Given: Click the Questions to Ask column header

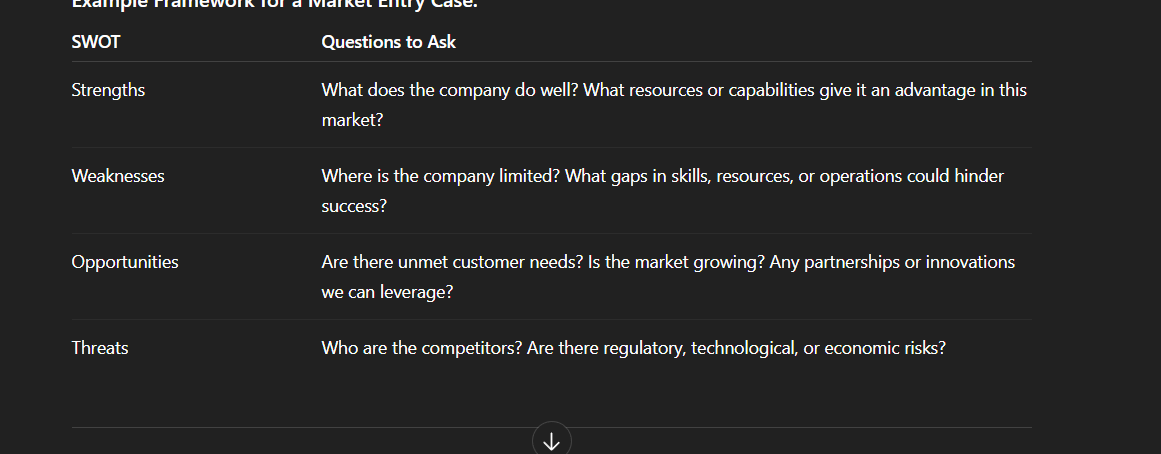Looking at the screenshot, I should [x=388, y=42].
